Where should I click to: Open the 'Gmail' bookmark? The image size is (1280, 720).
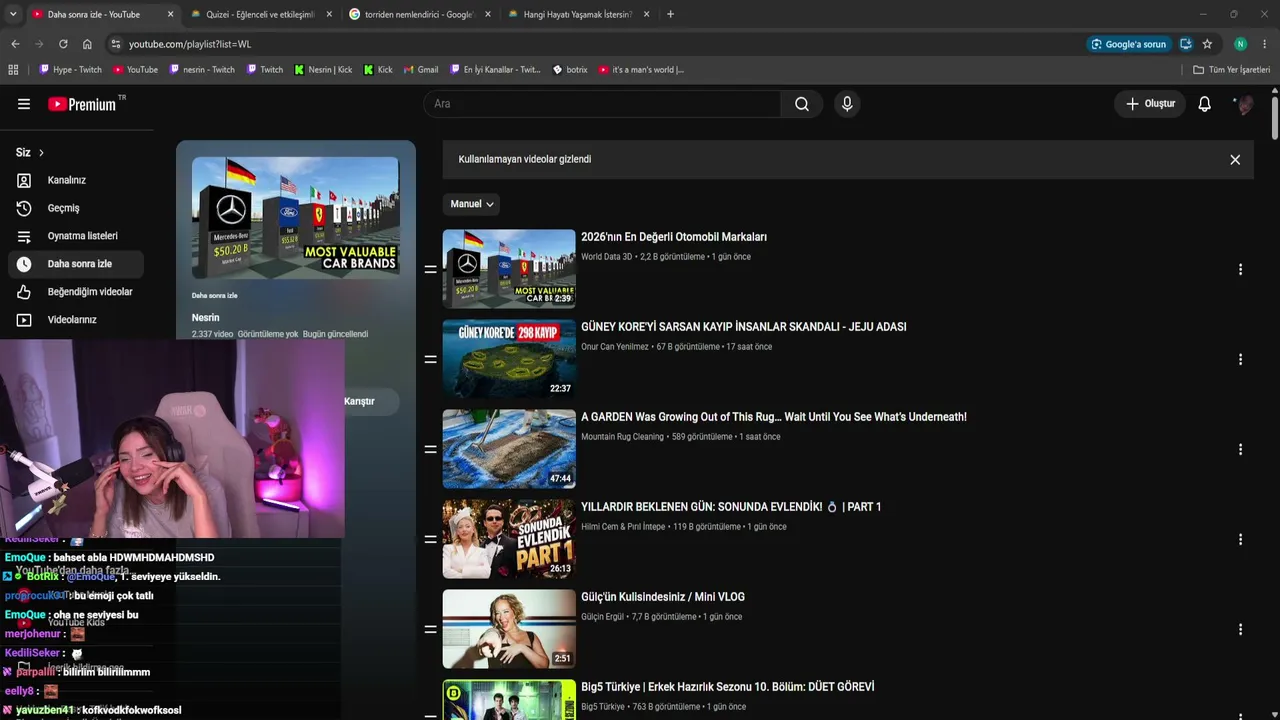(x=421, y=70)
